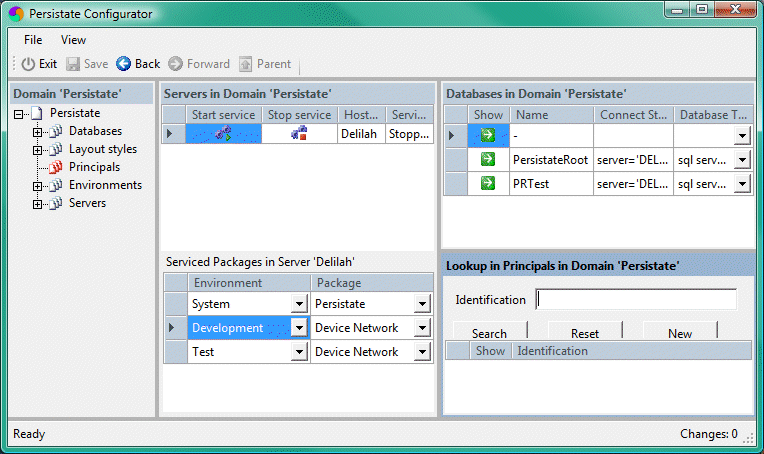Viewport: 764px width, 454px height.
Task: Click green Show arrow for PersistateRoot database
Action: 488,159
